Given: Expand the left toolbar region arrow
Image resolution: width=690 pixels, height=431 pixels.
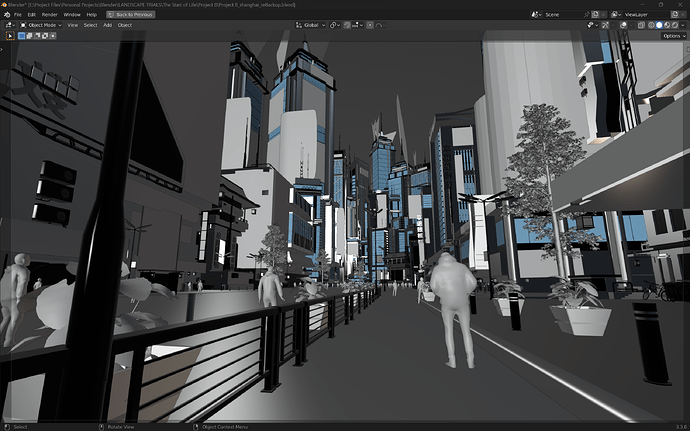Looking at the screenshot, I should pyautogui.click(x=2, y=49).
